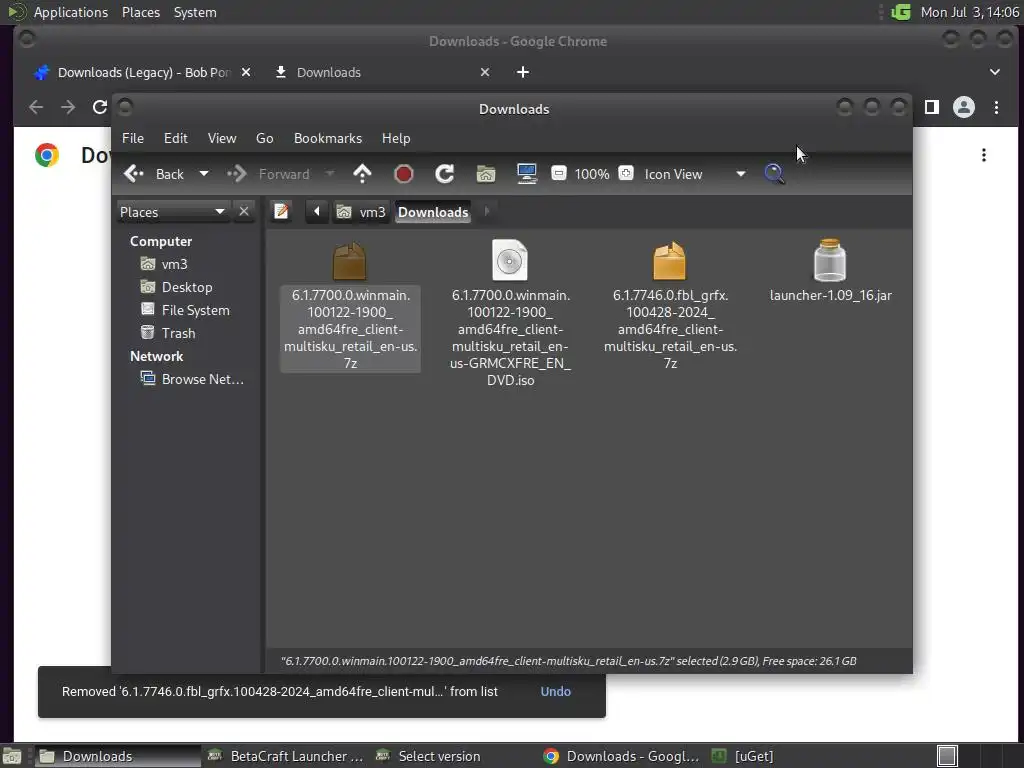Zoom in with the plus icon
The height and width of the screenshot is (768, 1024).
(626, 174)
